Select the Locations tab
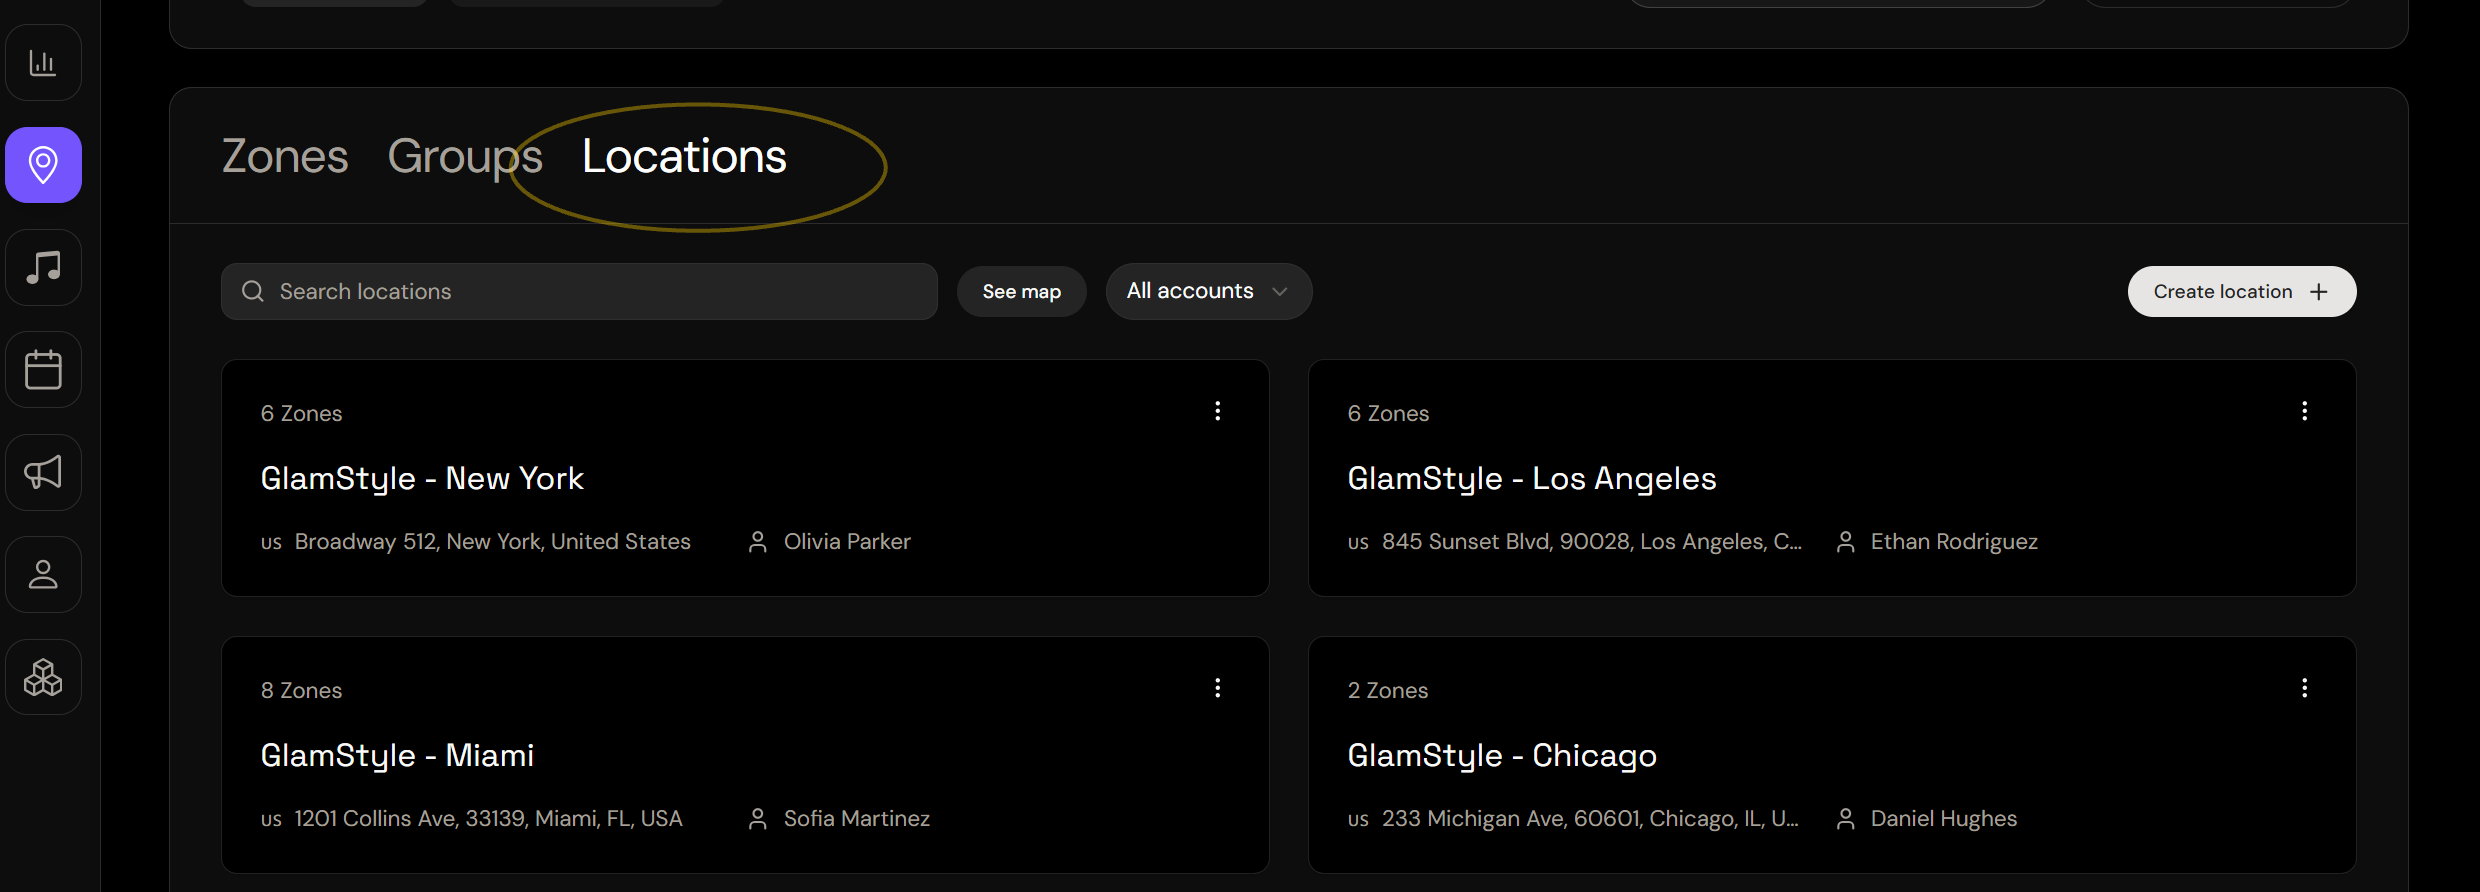Screen dimensions: 2480x892 [x=684, y=156]
